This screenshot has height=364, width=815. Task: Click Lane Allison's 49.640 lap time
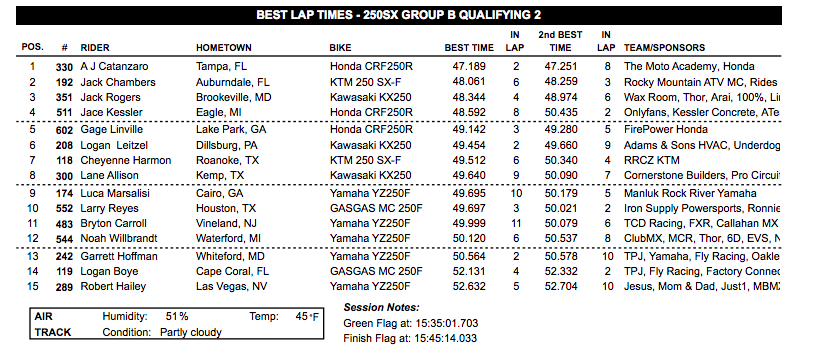469,175
